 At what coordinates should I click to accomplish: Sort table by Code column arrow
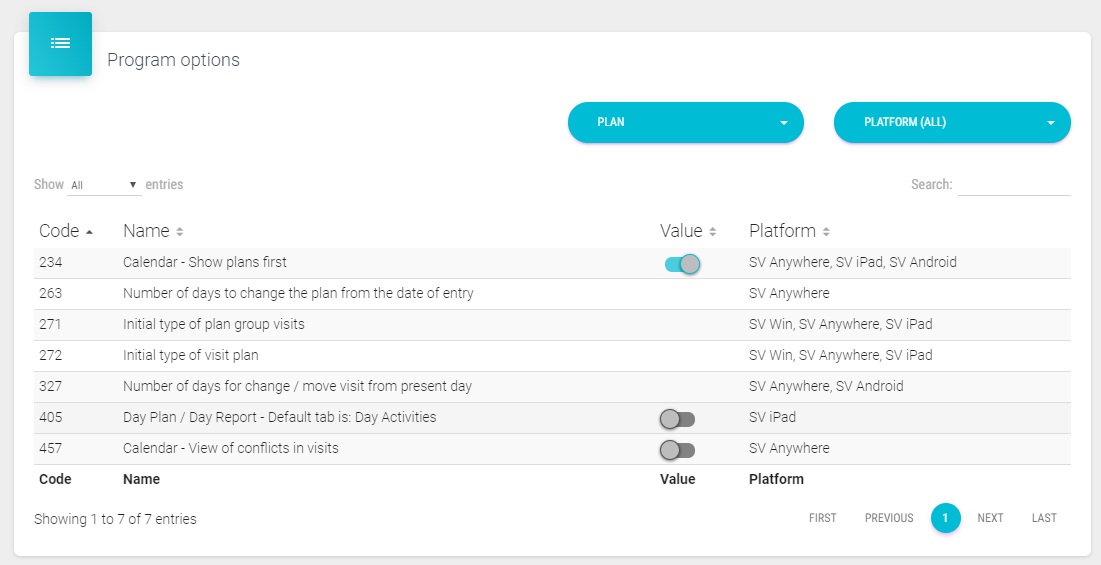pos(90,232)
